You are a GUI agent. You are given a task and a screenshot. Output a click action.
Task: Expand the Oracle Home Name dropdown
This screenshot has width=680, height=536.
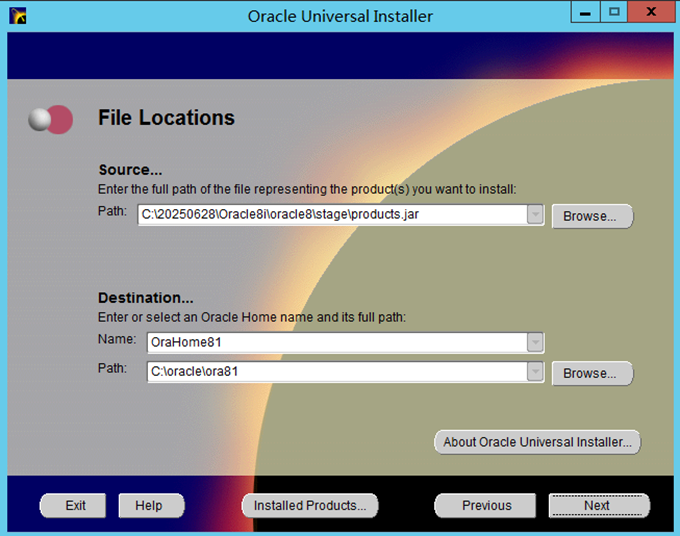pos(536,343)
